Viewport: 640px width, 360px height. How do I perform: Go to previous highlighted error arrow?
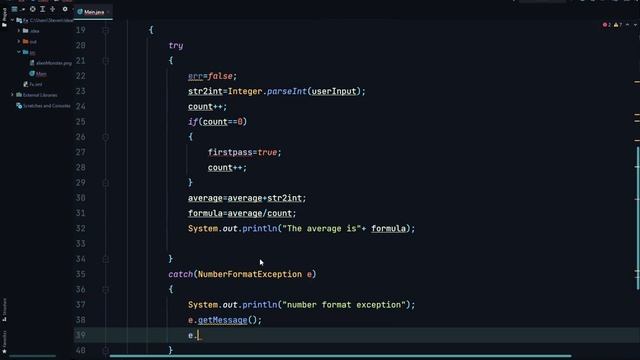click(628, 25)
